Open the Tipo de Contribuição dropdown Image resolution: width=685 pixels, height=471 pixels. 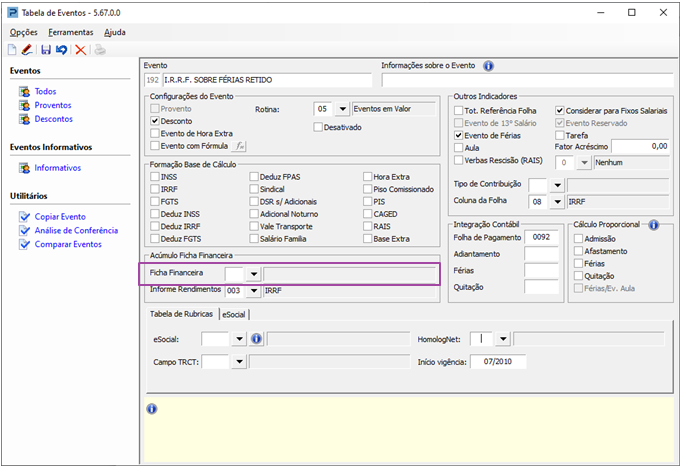pyautogui.click(x=557, y=185)
